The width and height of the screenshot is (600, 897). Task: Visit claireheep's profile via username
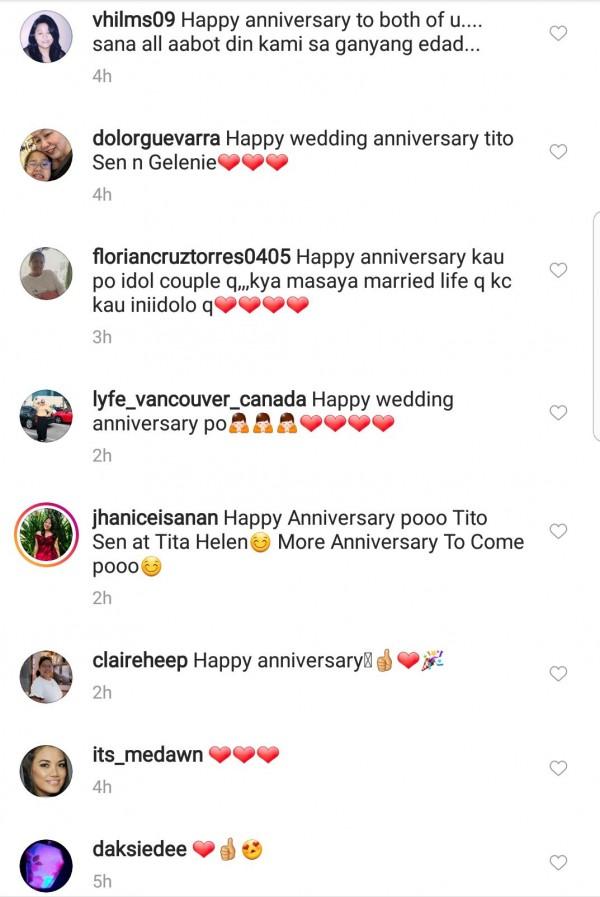coord(140,661)
